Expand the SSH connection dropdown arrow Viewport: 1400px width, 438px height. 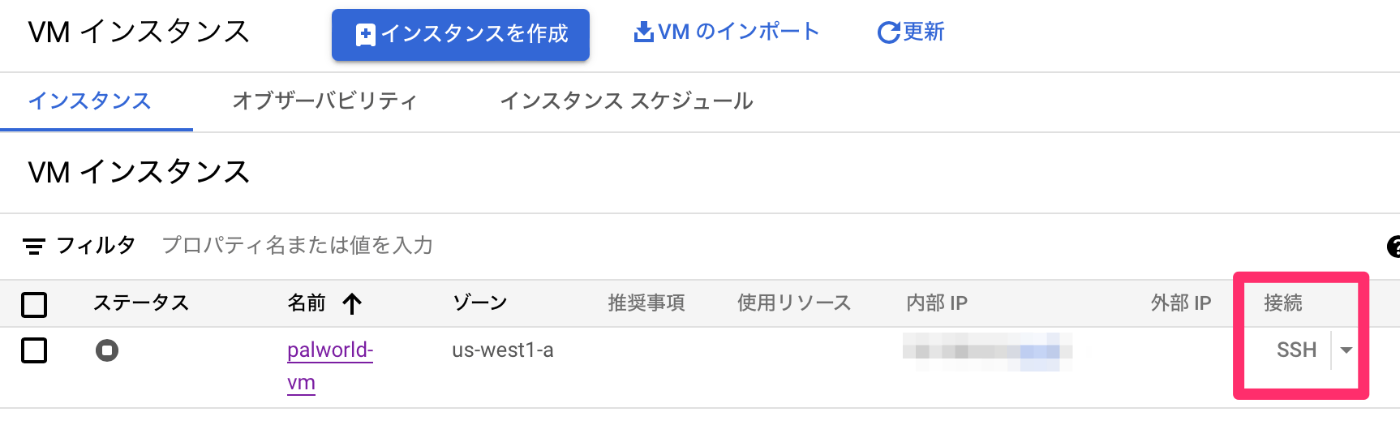tap(1346, 350)
